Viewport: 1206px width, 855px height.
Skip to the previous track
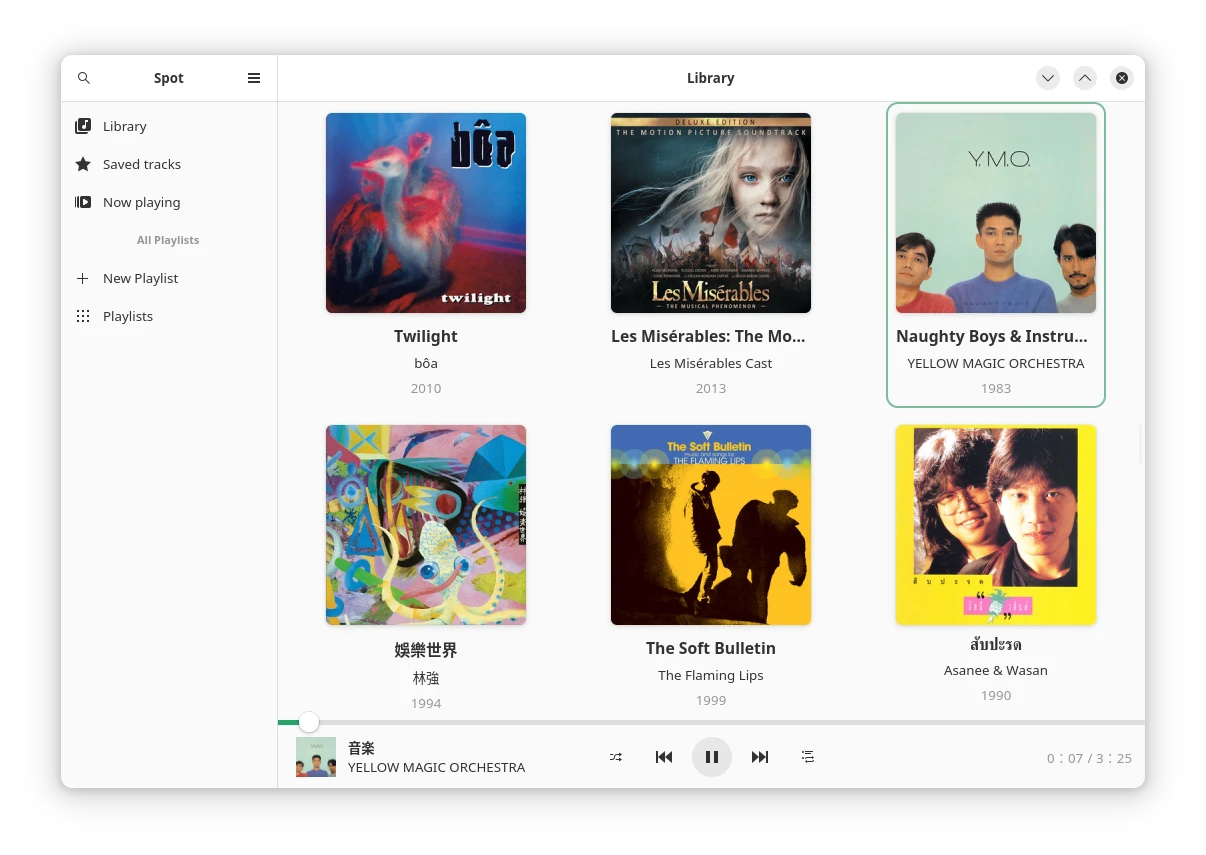[664, 757]
